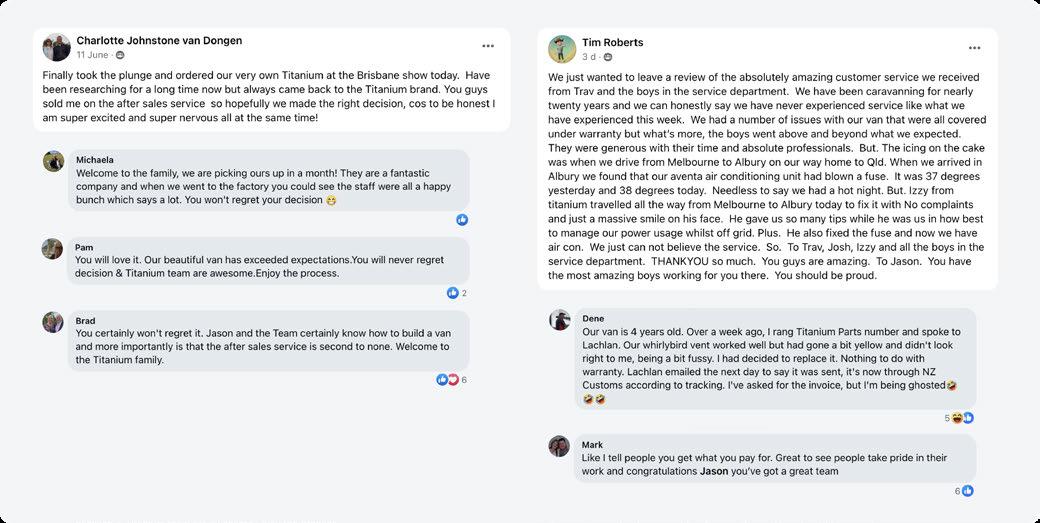Click the like reaction on Michaela's comment
The width and height of the screenshot is (1040, 523).
click(462, 220)
